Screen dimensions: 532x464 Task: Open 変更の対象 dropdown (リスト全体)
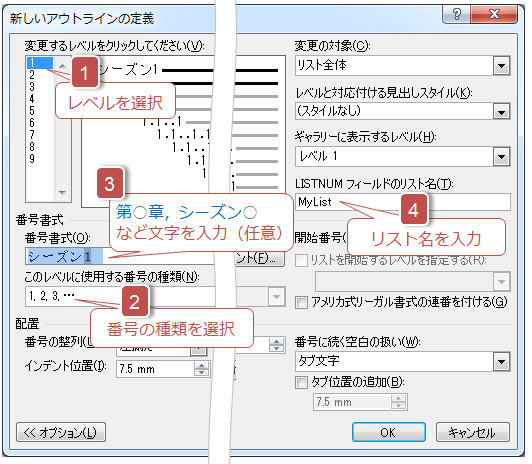(501, 66)
